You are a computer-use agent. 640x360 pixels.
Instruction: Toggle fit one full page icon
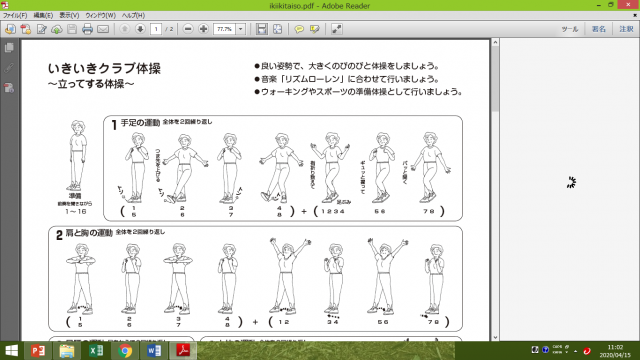[x=278, y=29]
